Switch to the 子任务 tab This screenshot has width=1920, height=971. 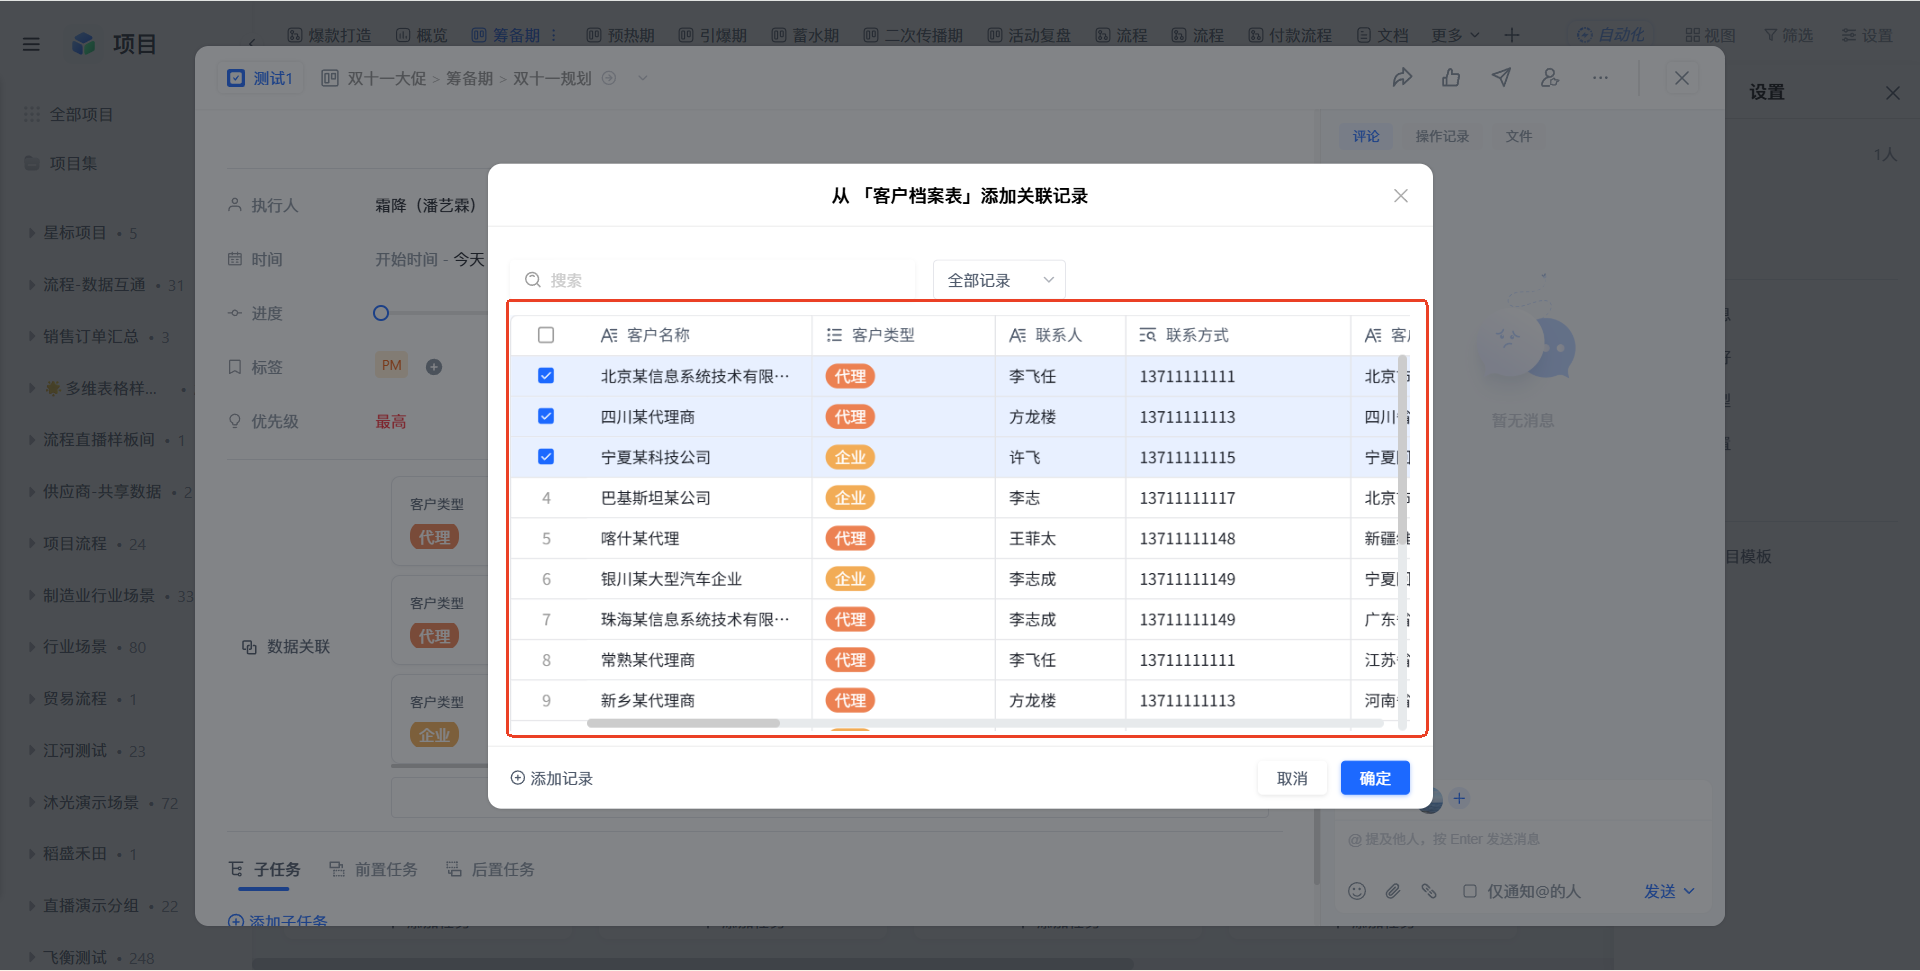click(x=265, y=869)
